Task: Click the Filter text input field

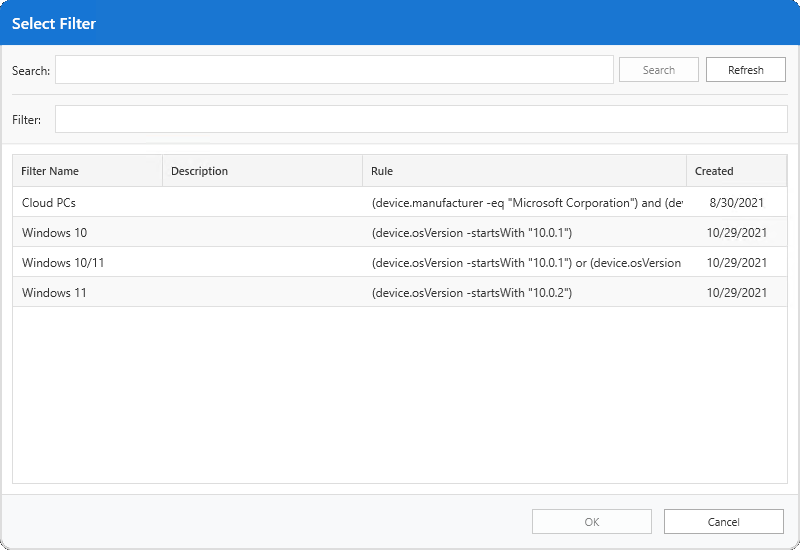Action: coord(420,119)
